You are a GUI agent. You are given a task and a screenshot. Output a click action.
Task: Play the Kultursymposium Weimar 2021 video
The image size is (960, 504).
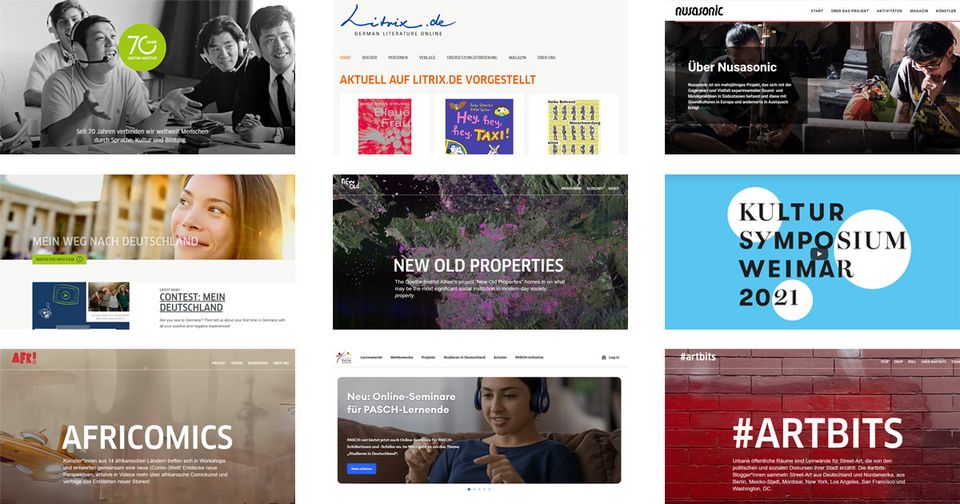[x=819, y=254]
